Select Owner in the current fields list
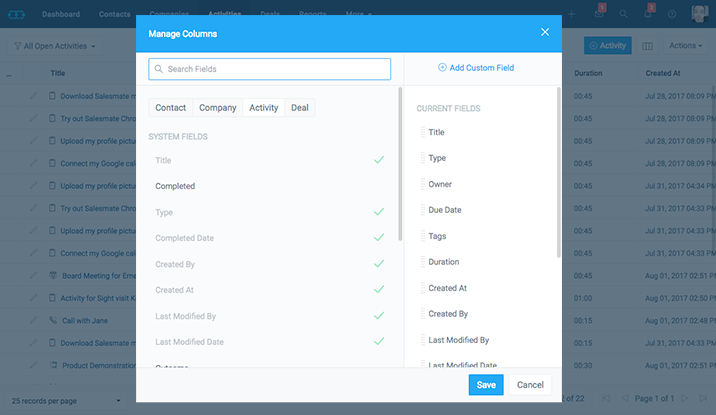This screenshot has height=415, width=716. 440,184
